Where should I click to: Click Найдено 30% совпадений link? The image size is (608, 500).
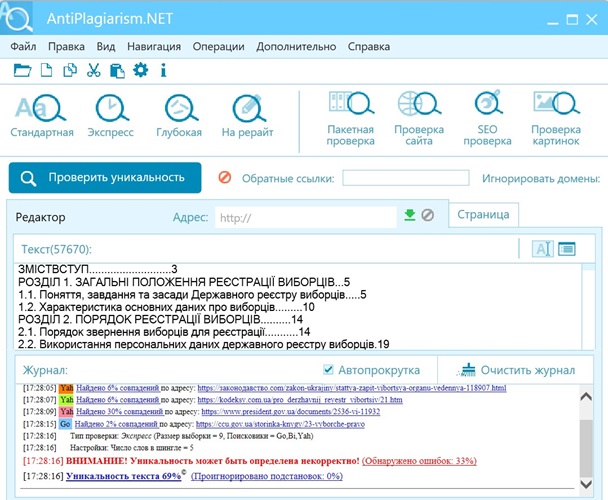(x=119, y=412)
